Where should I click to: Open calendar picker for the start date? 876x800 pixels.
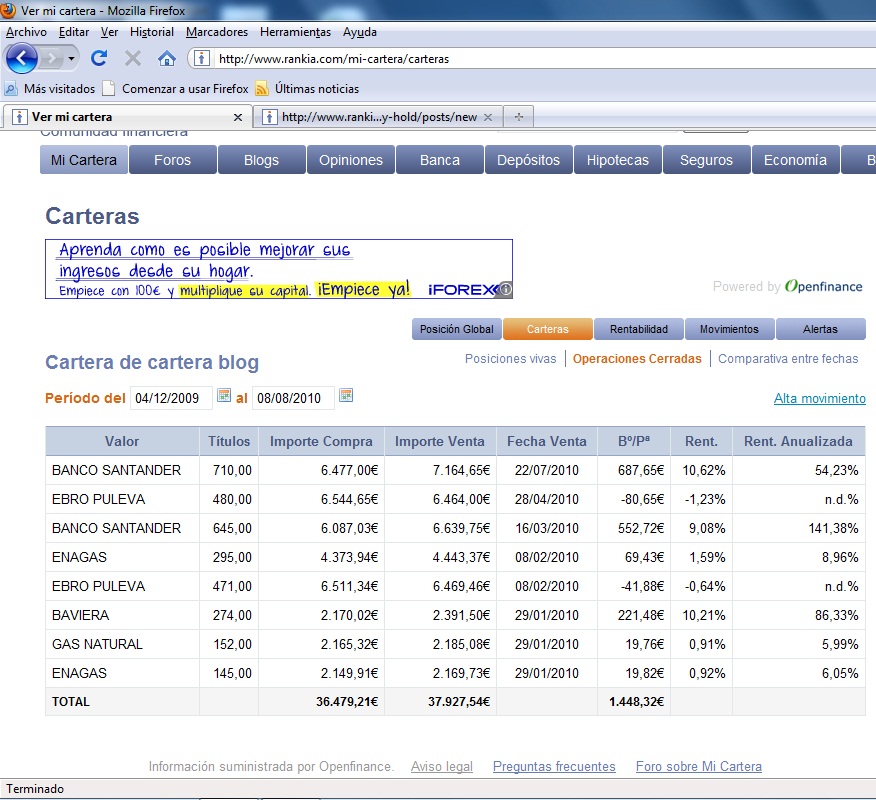point(224,396)
